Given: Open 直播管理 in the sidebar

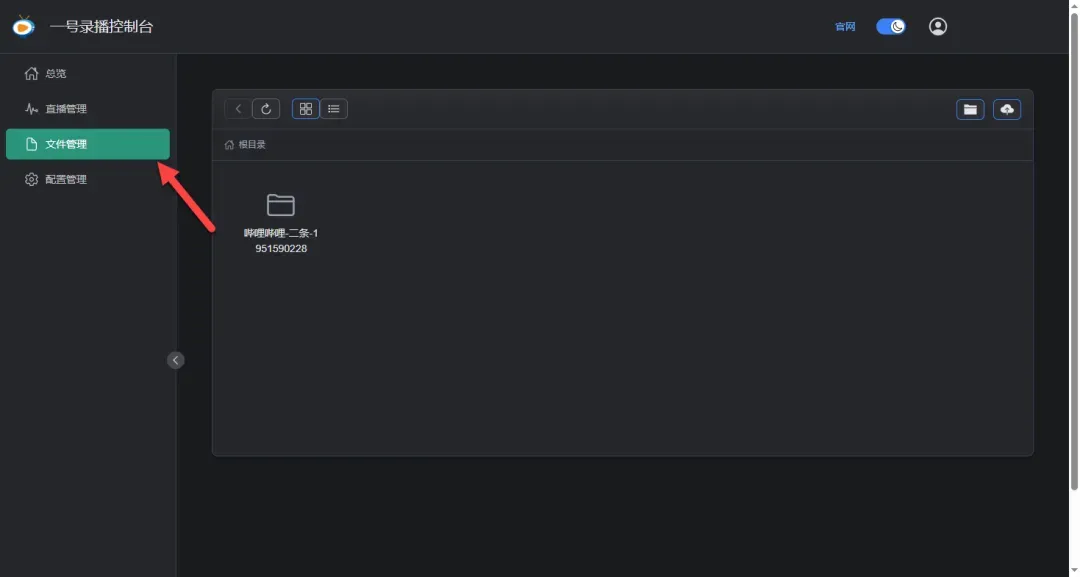Looking at the screenshot, I should 65,109.
